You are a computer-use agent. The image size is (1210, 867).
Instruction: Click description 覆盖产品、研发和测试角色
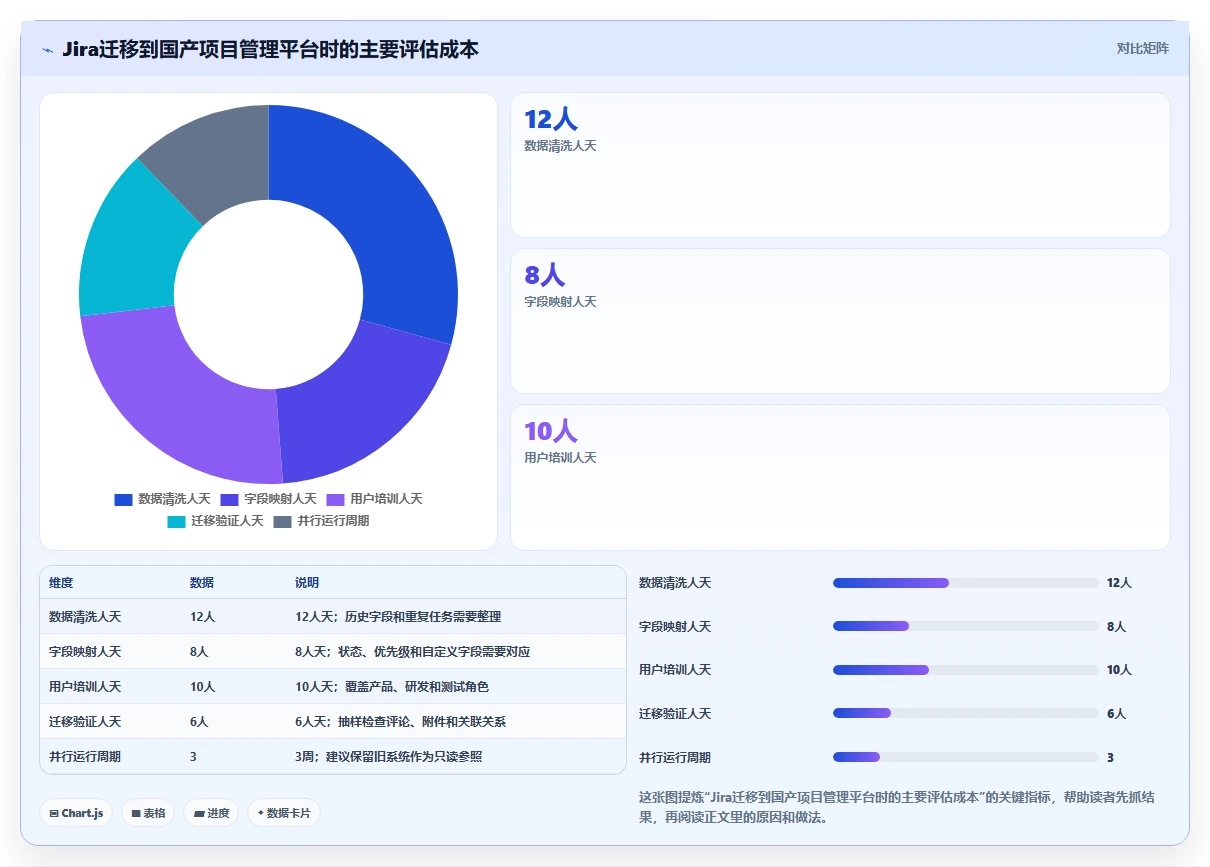coord(417,687)
